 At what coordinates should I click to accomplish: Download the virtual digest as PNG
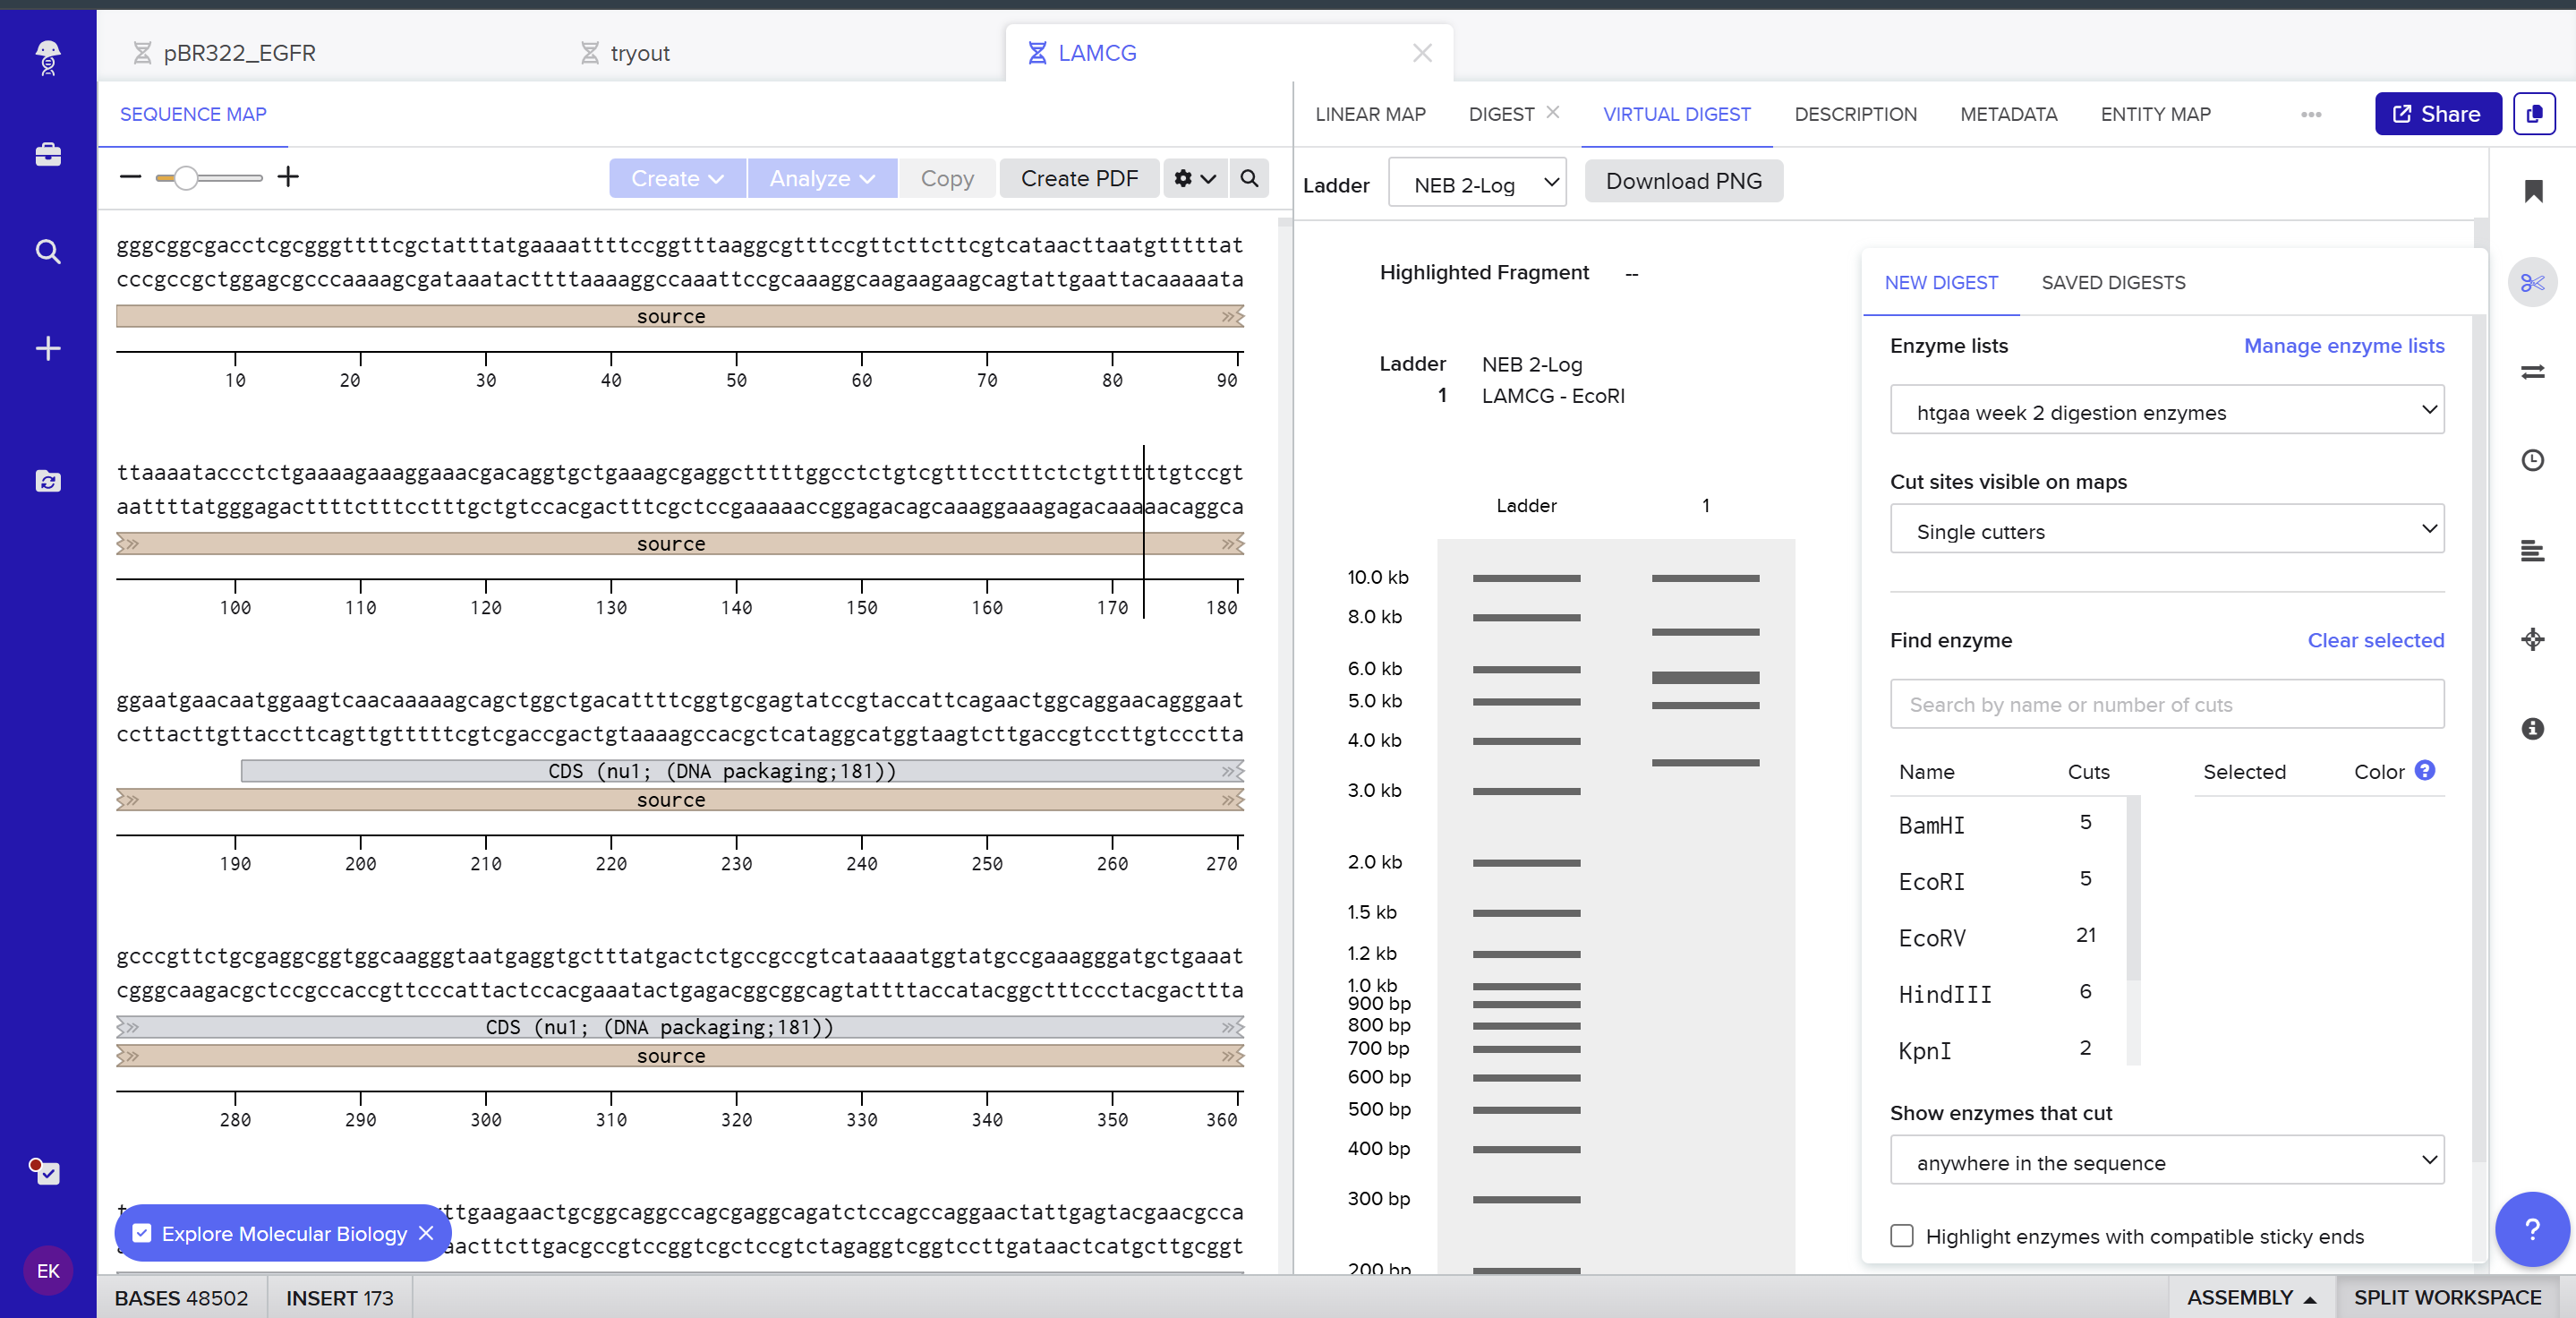tap(1684, 181)
